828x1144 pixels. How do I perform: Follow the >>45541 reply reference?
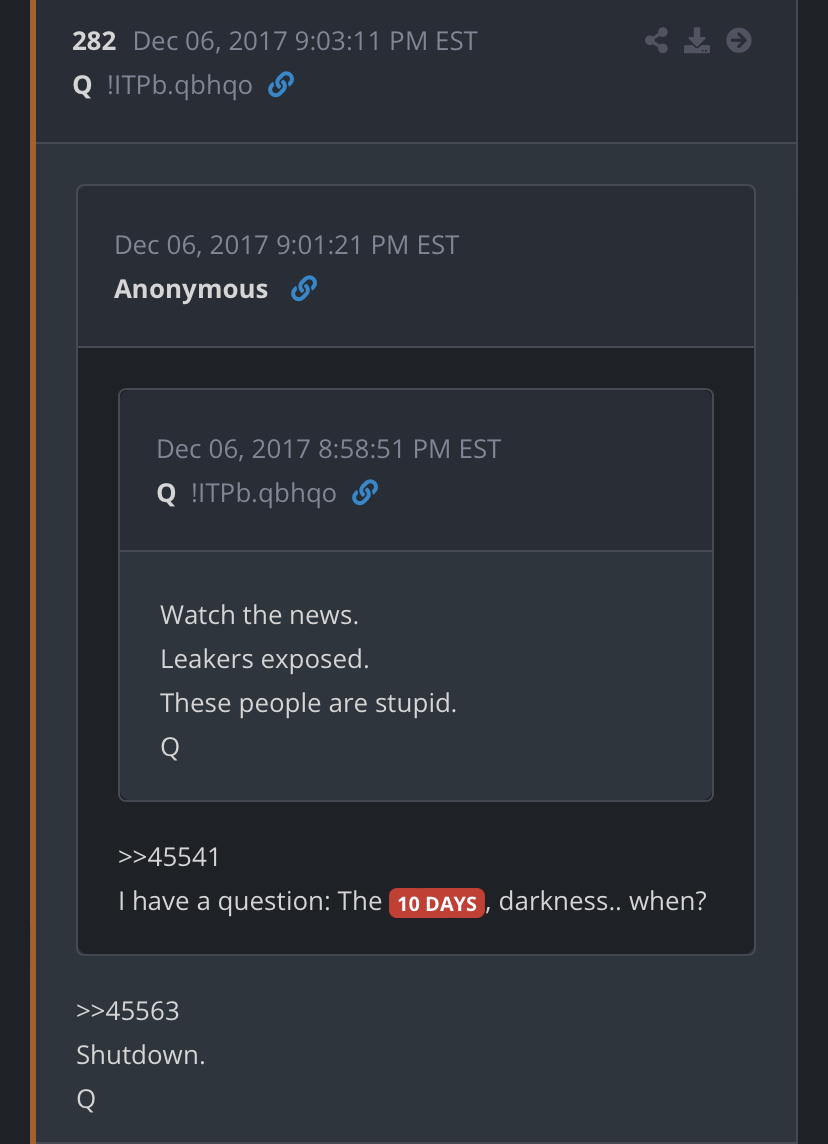[169, 857]
